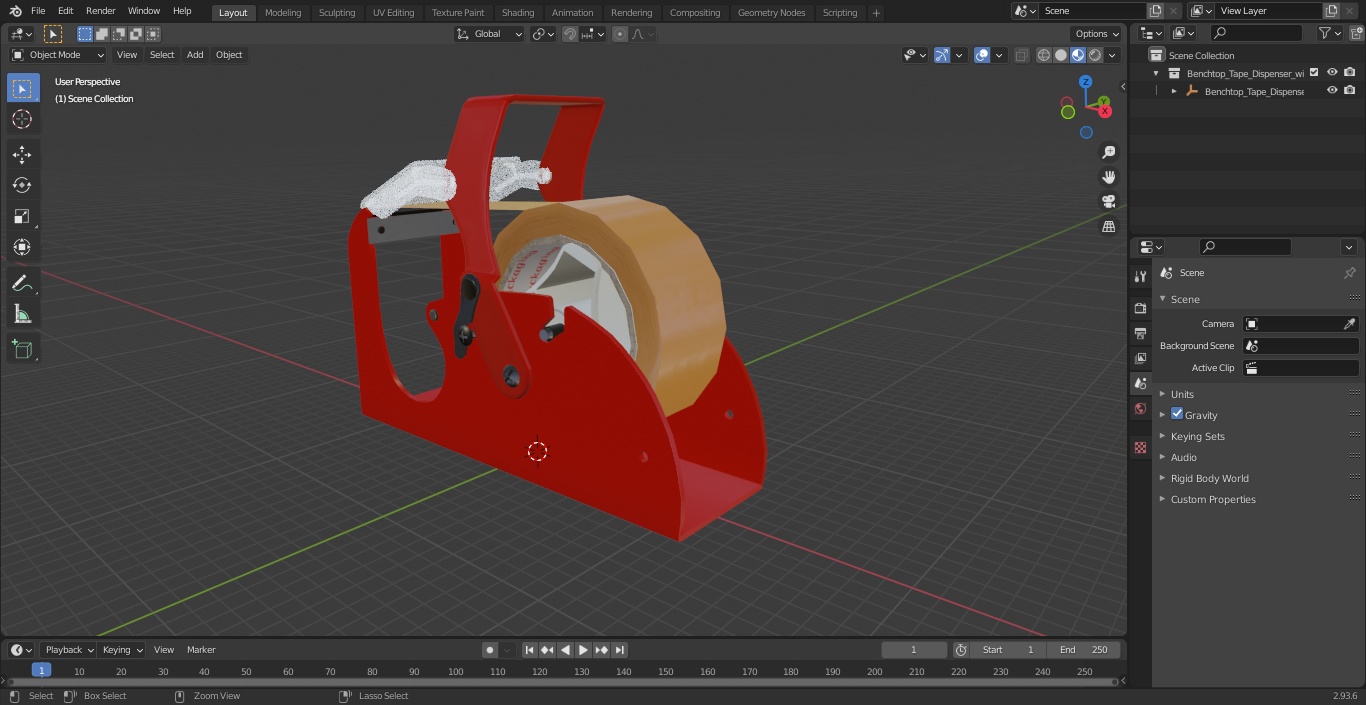Viewport: 1366px width, 705px height.
Task: Hide the Benchtop_Tape_Dispenser object with eye icon
Action: pyautogui.click(x=1331, y=91)
